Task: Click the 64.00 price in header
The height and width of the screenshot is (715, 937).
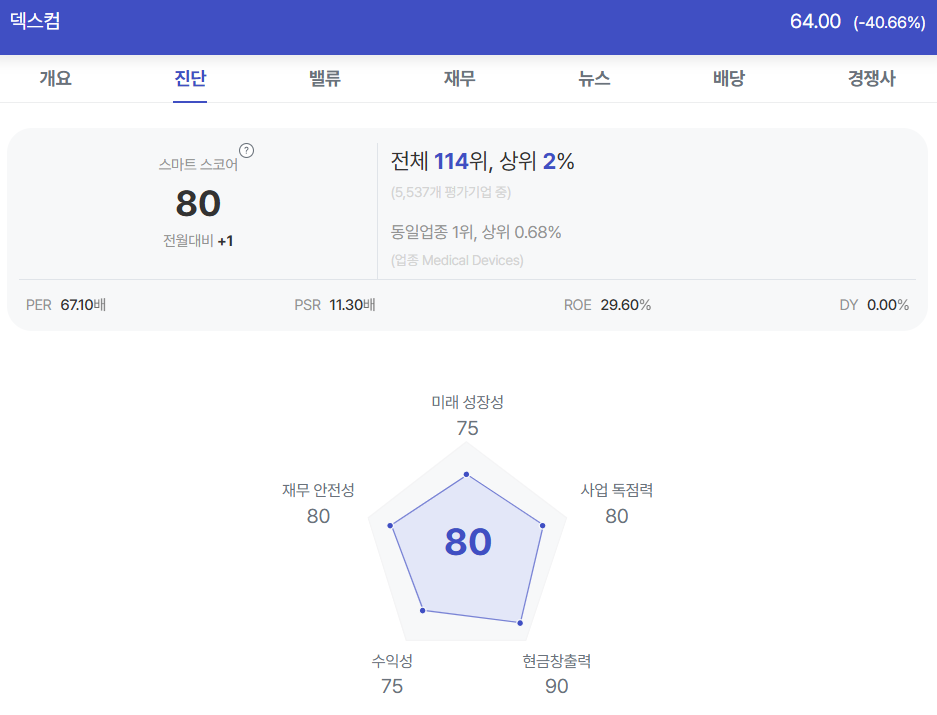Action: [x=815, y=22]
